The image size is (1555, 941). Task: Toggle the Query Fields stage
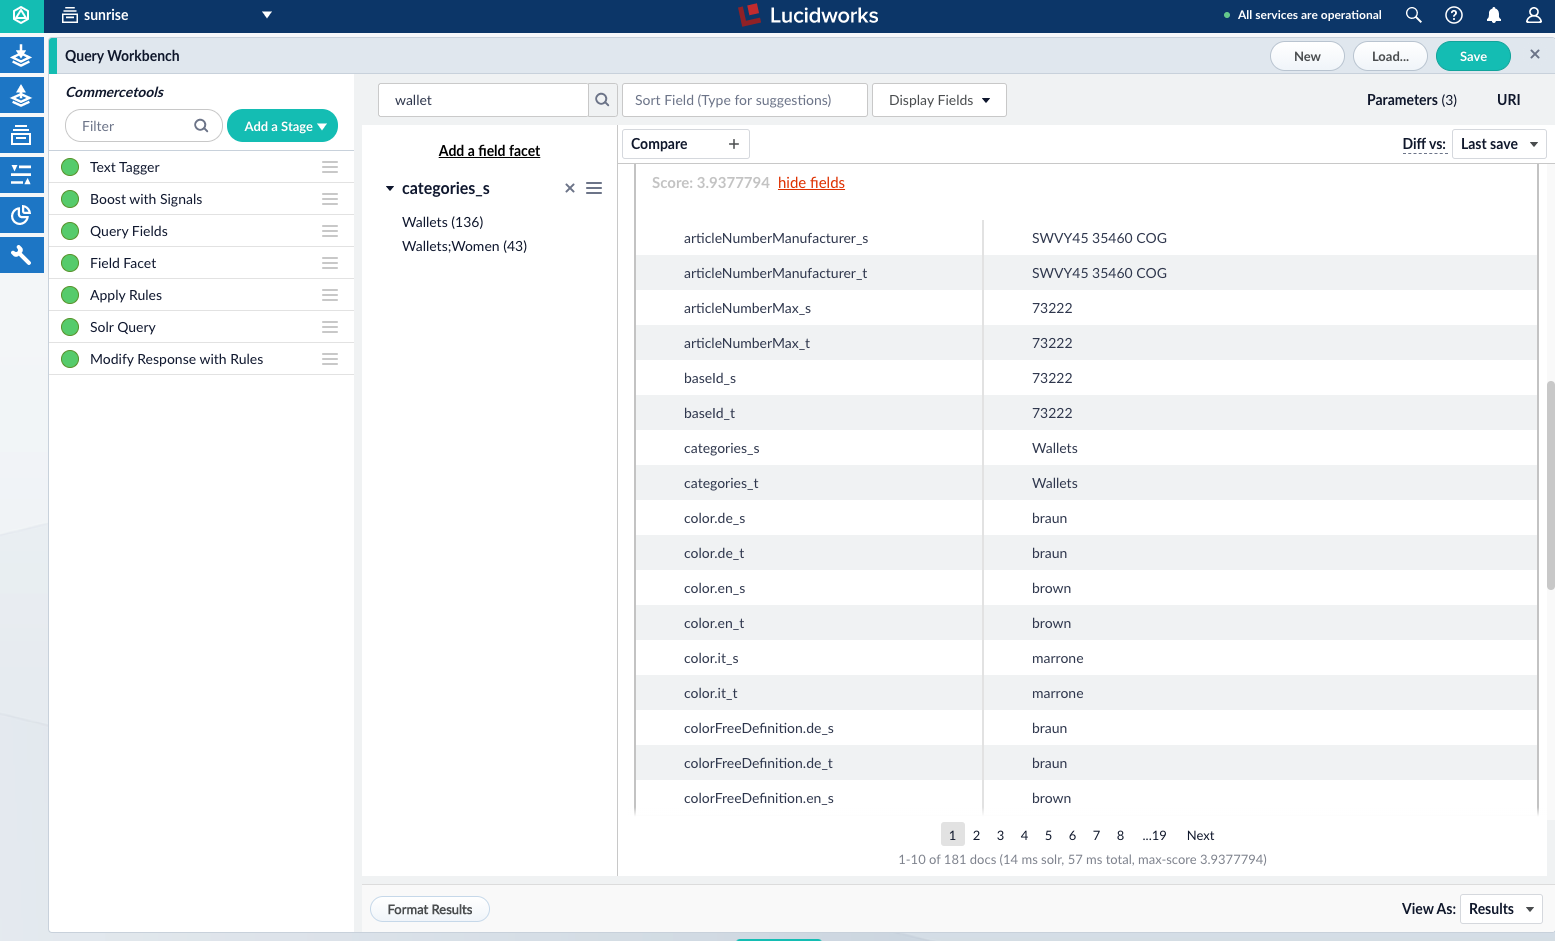[x=70, y=231]
